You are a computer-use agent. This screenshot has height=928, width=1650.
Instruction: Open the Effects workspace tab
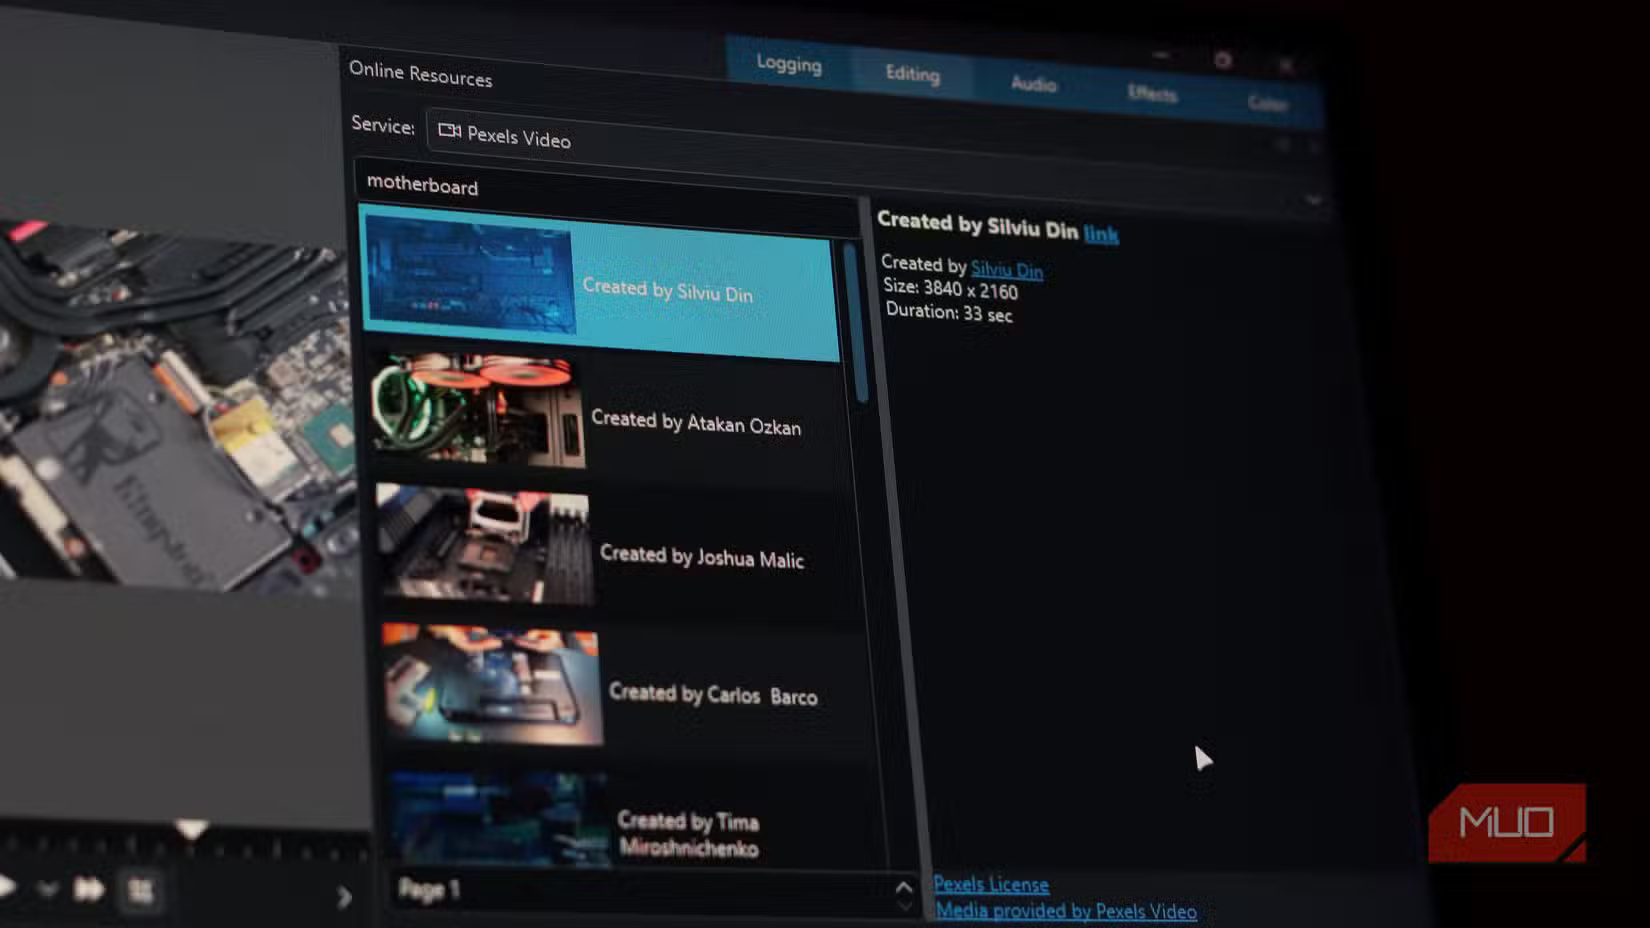(1152, 94)
